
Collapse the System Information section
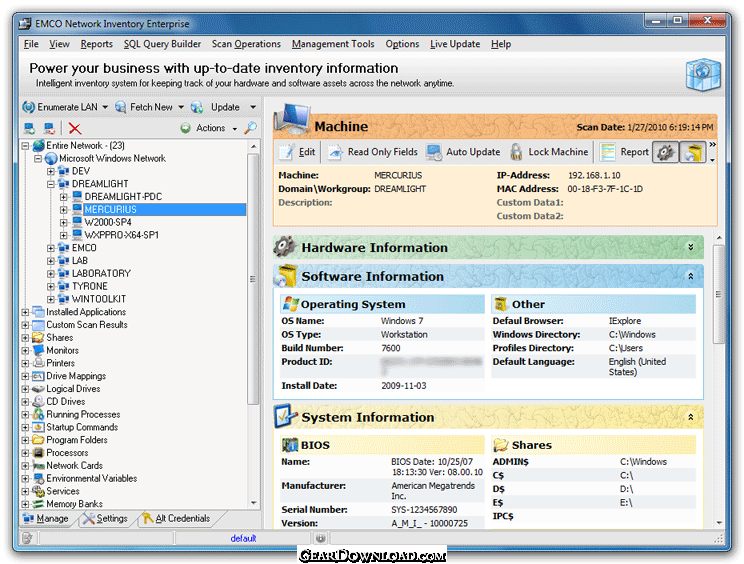[x=690, y=417]
